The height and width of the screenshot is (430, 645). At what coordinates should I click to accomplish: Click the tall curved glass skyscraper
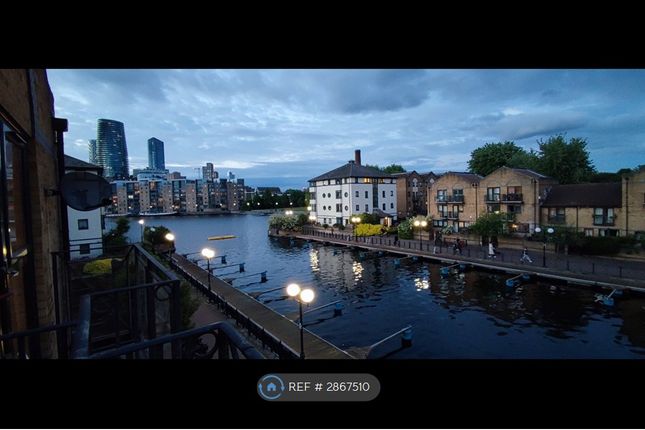111,148
